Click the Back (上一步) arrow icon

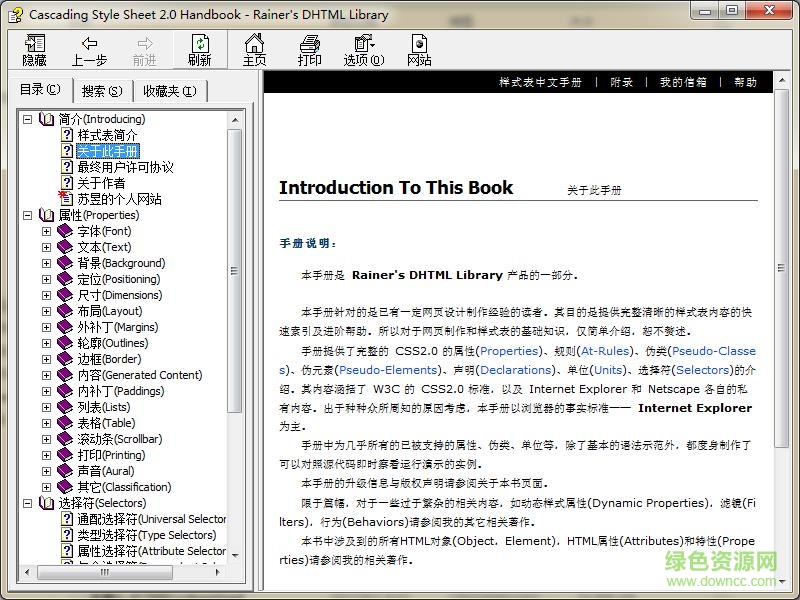pos(89,43)
